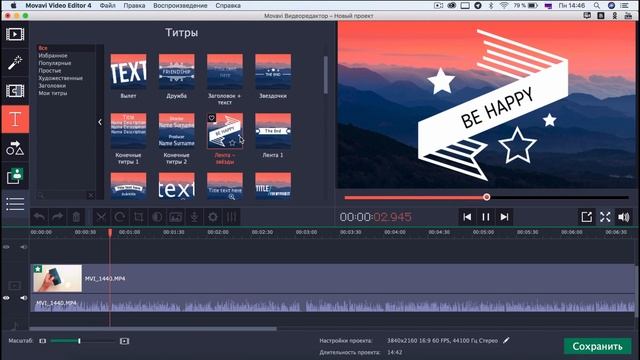
Task: Open the Справка menu
Action: (x=228, y=6)
